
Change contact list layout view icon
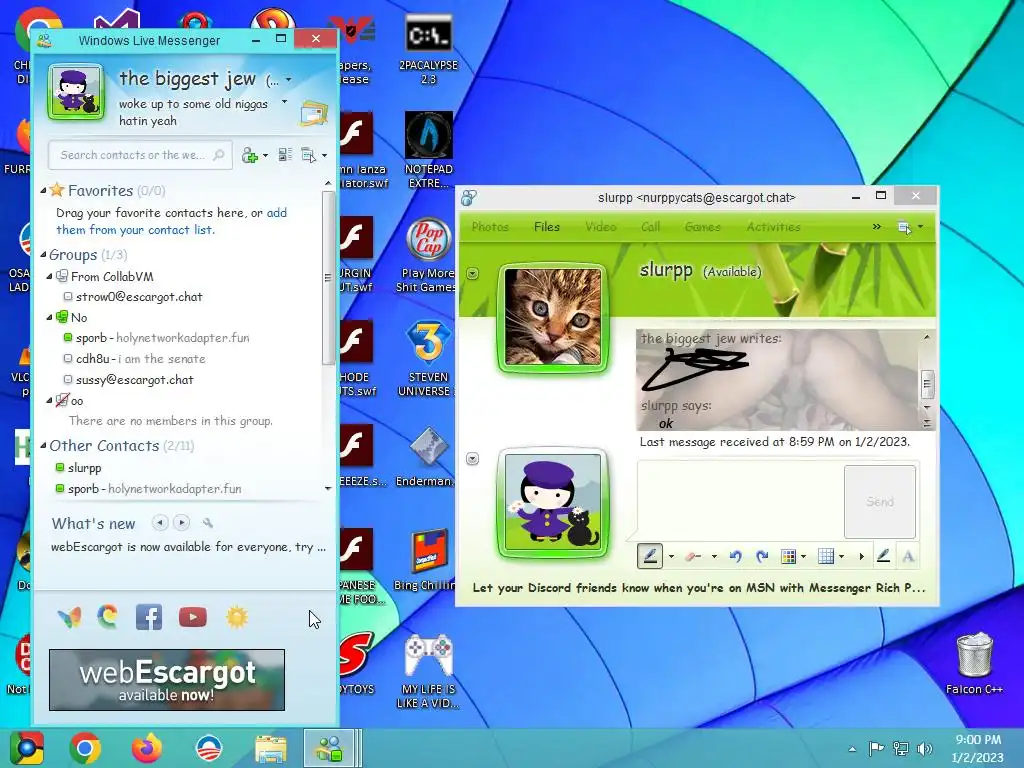285,155
